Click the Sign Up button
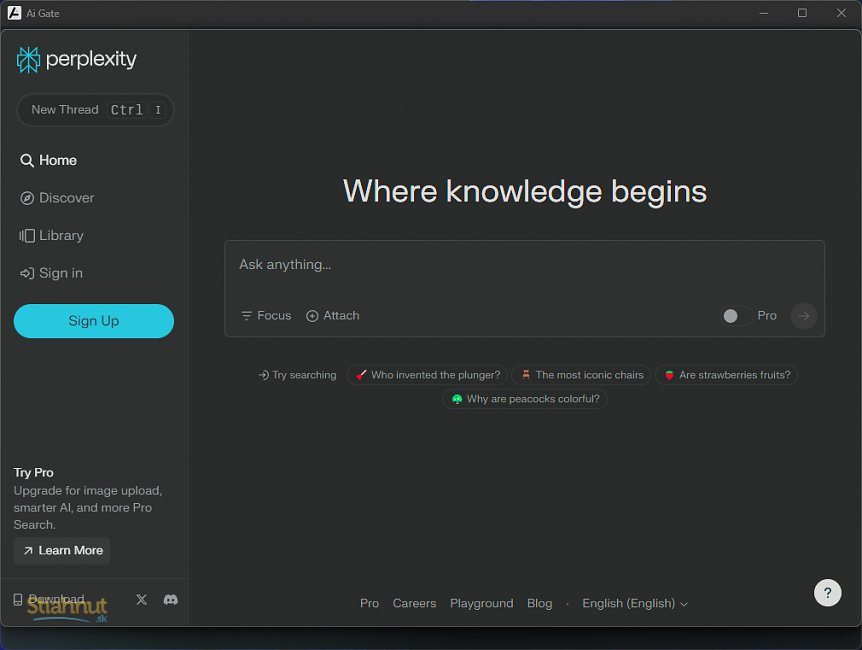 [x=94, y=321]
